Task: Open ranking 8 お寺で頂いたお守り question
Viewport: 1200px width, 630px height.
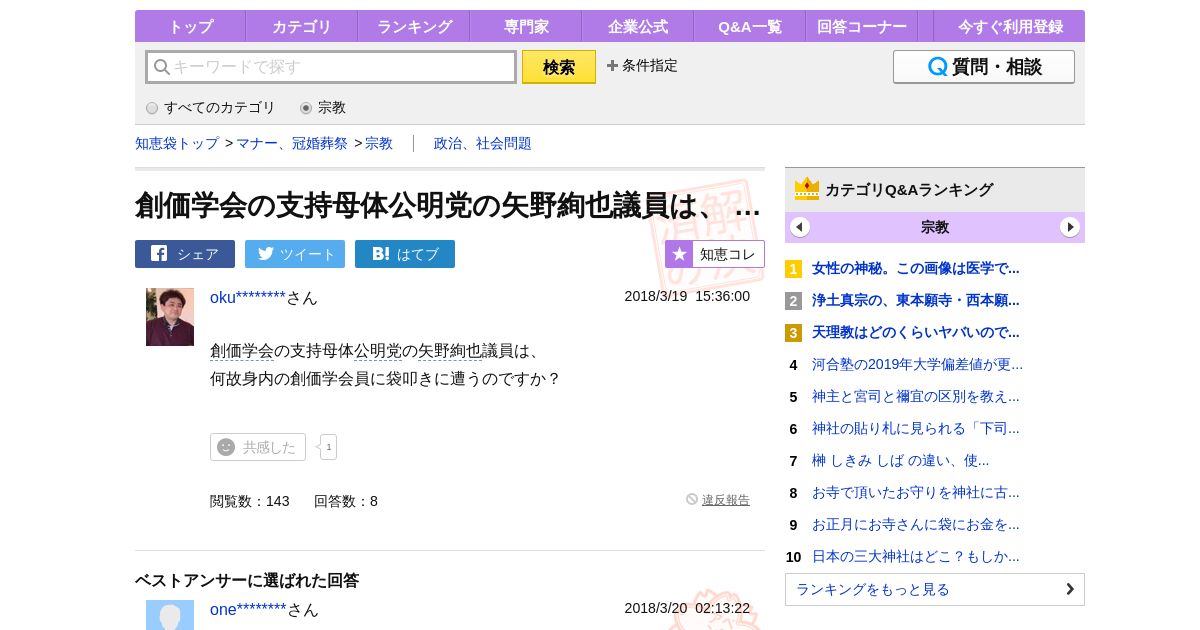Action: click(915, 492)
